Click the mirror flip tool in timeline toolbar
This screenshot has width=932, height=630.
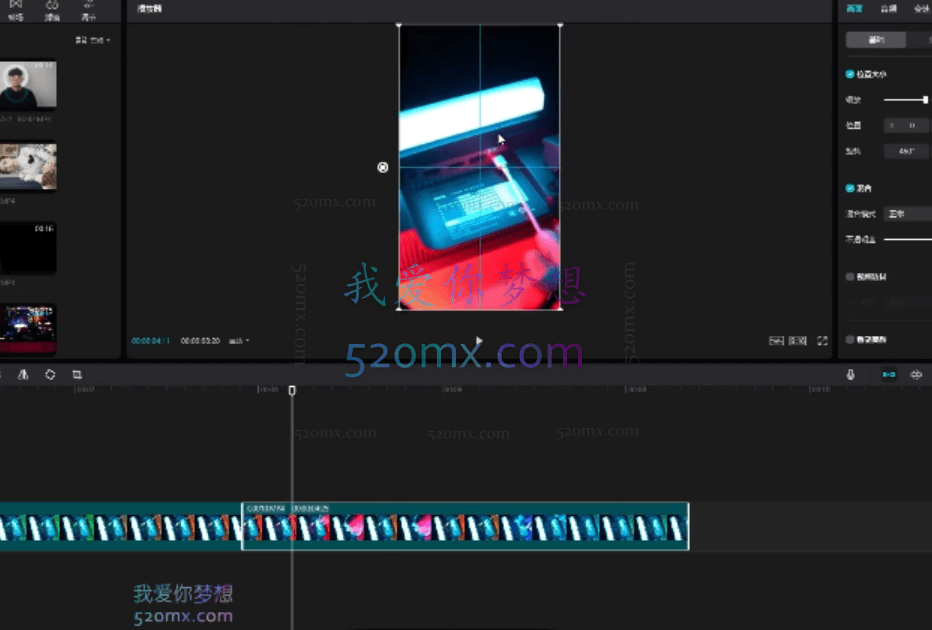point(24,374)
